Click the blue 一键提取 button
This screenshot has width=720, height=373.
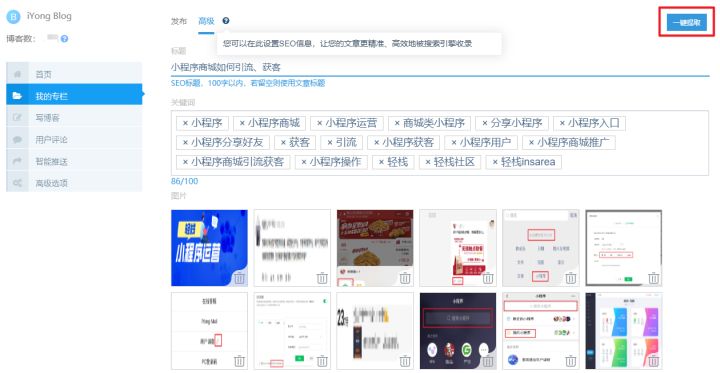tap(687, 22)
